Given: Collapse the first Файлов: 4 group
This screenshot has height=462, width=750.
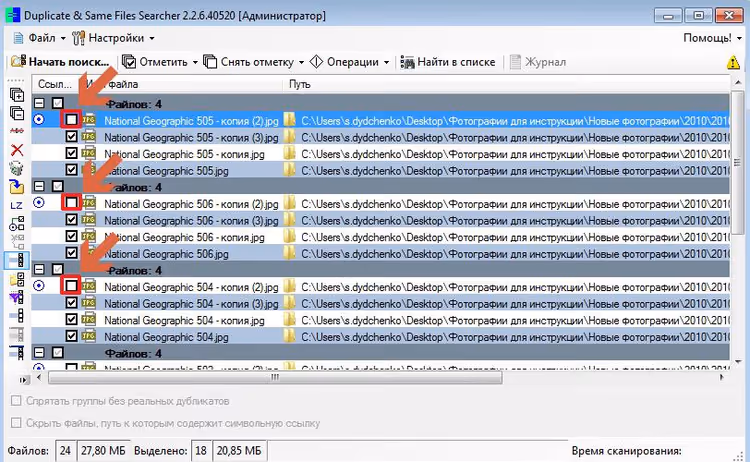Looking at the screenshot, I should click(39, 103).
